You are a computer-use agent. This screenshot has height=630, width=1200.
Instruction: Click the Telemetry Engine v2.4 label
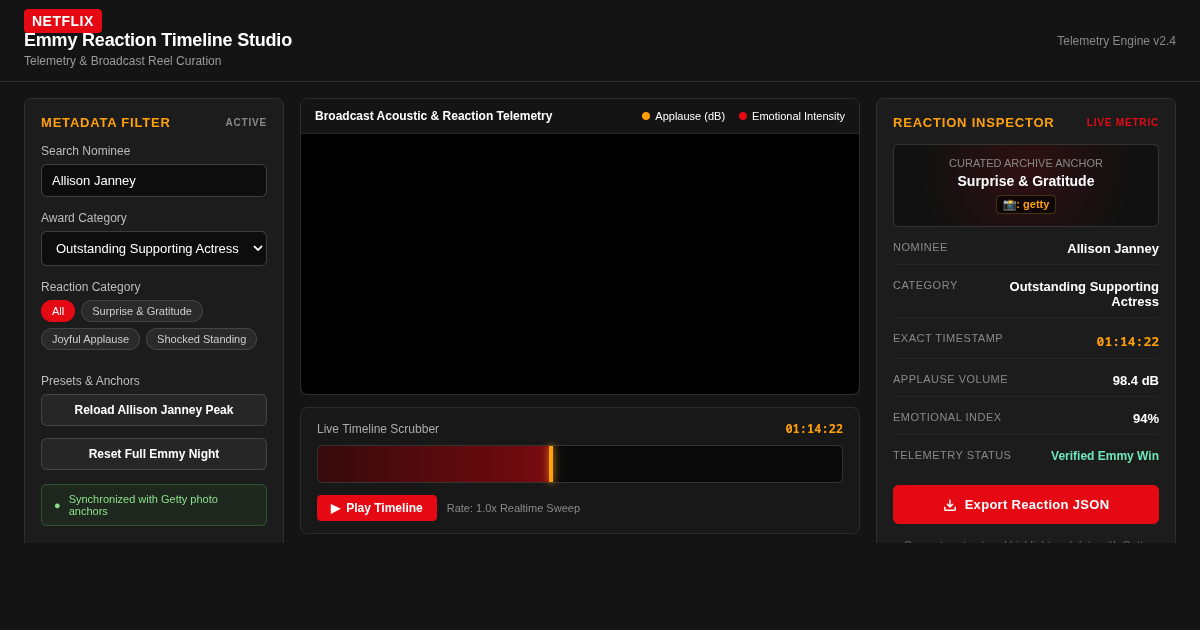[x=1116, y=41]
